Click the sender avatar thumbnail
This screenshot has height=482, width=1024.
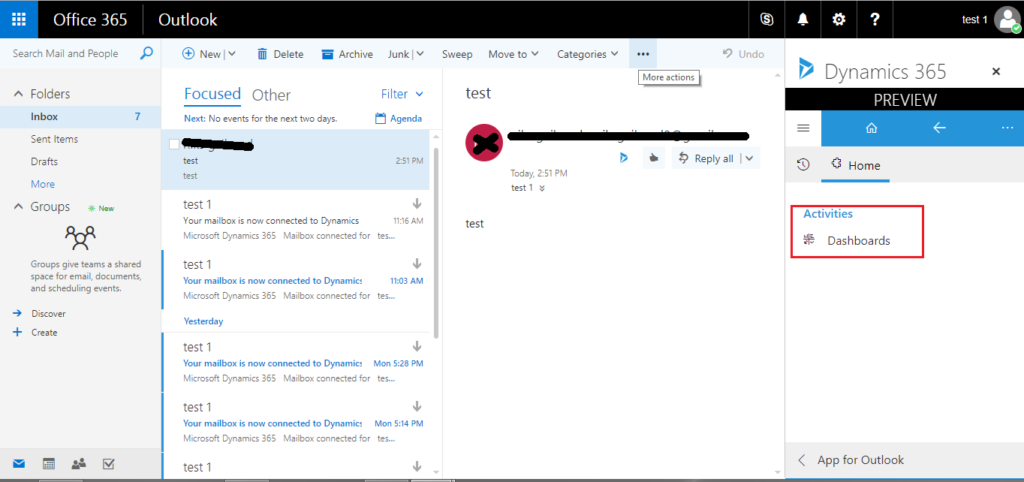pyautogui.click(x=484, y=143)
